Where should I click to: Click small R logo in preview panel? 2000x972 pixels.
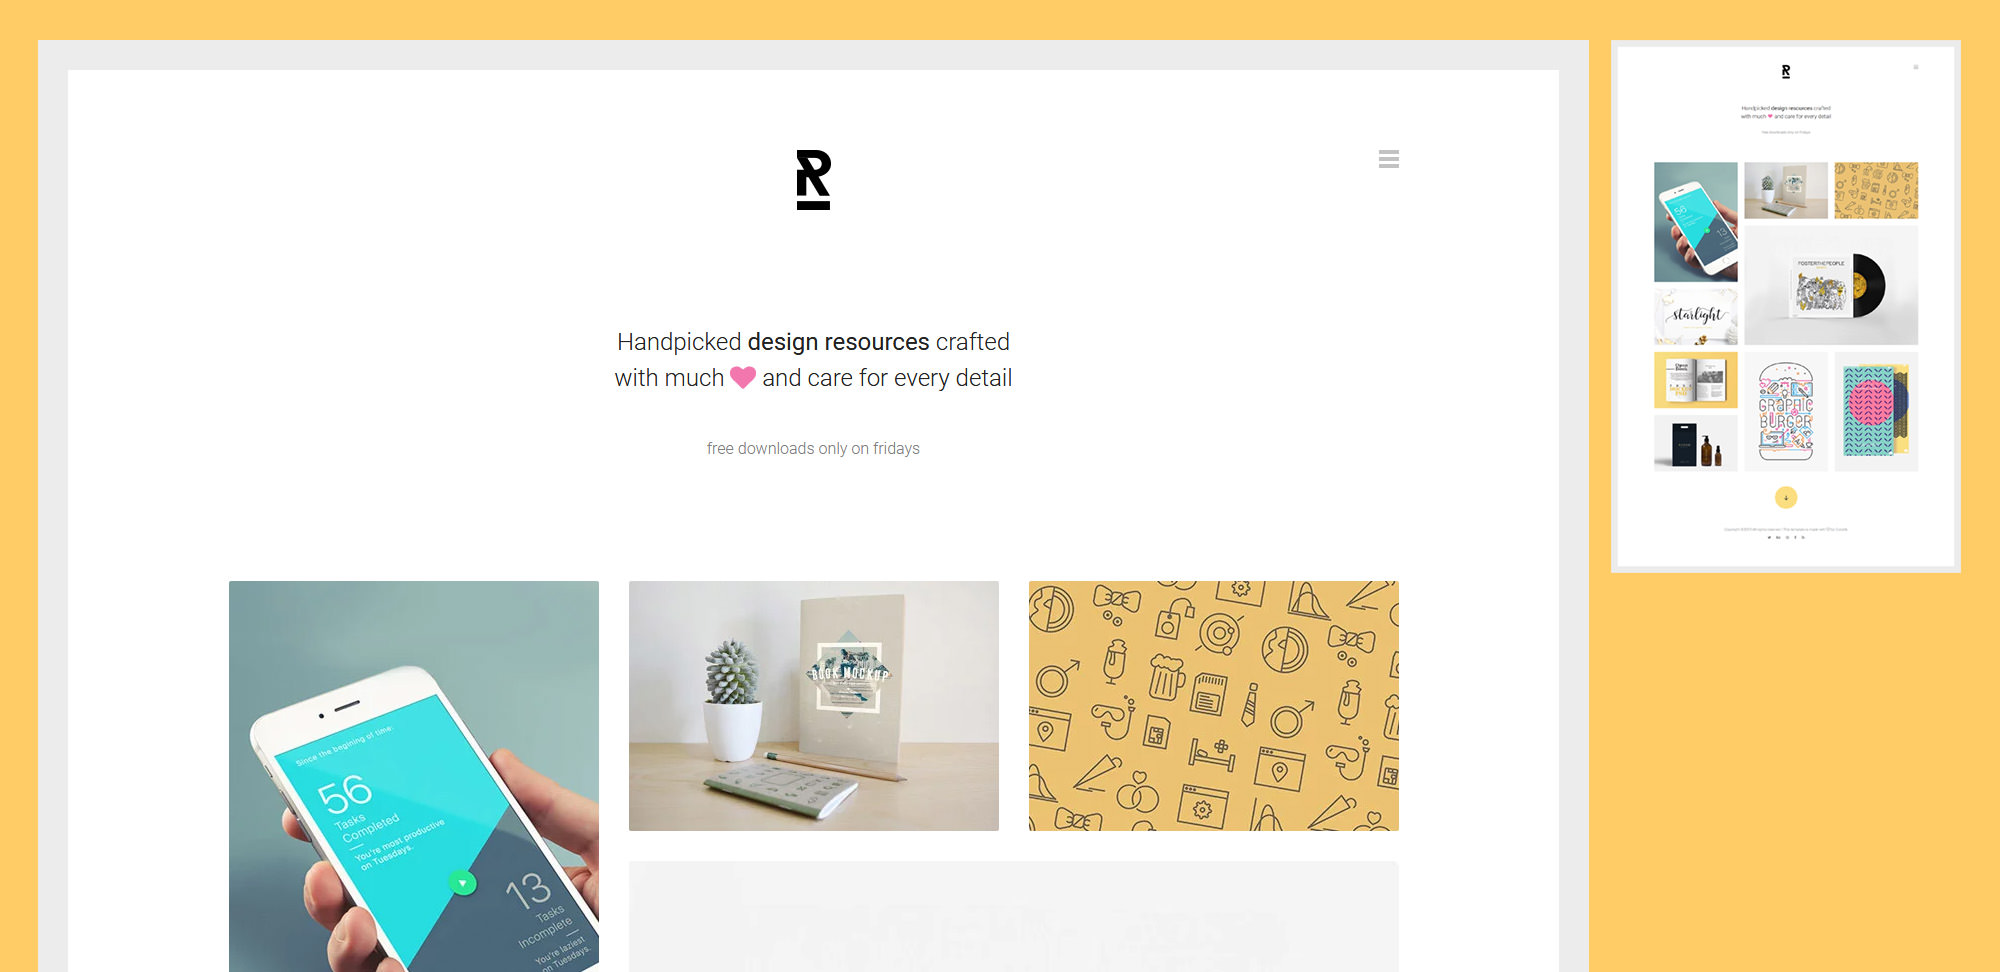coord(1786,72)
